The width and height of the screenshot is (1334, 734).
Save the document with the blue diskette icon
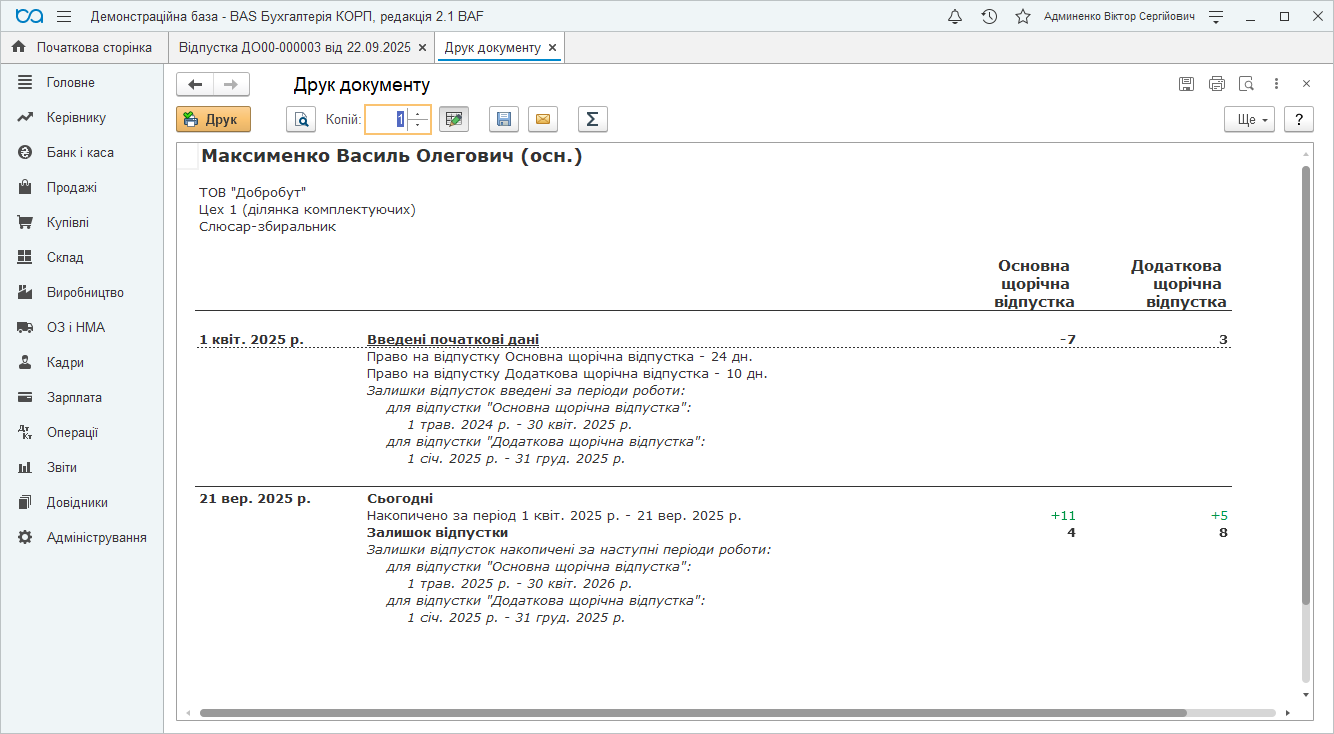[504, 120]
